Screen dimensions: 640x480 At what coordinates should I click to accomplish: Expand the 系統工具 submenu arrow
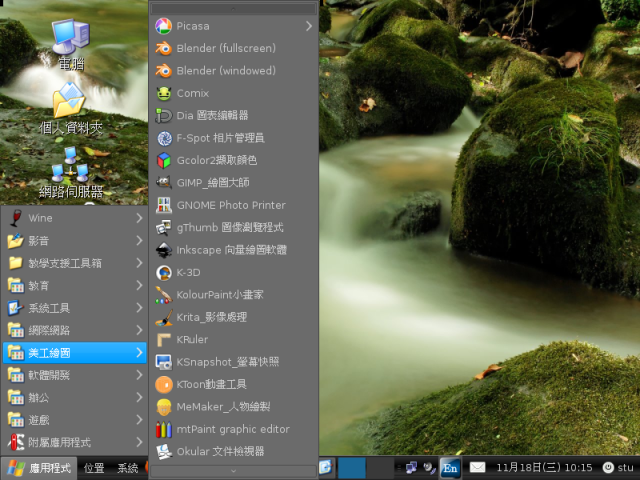tap(139, 308)
